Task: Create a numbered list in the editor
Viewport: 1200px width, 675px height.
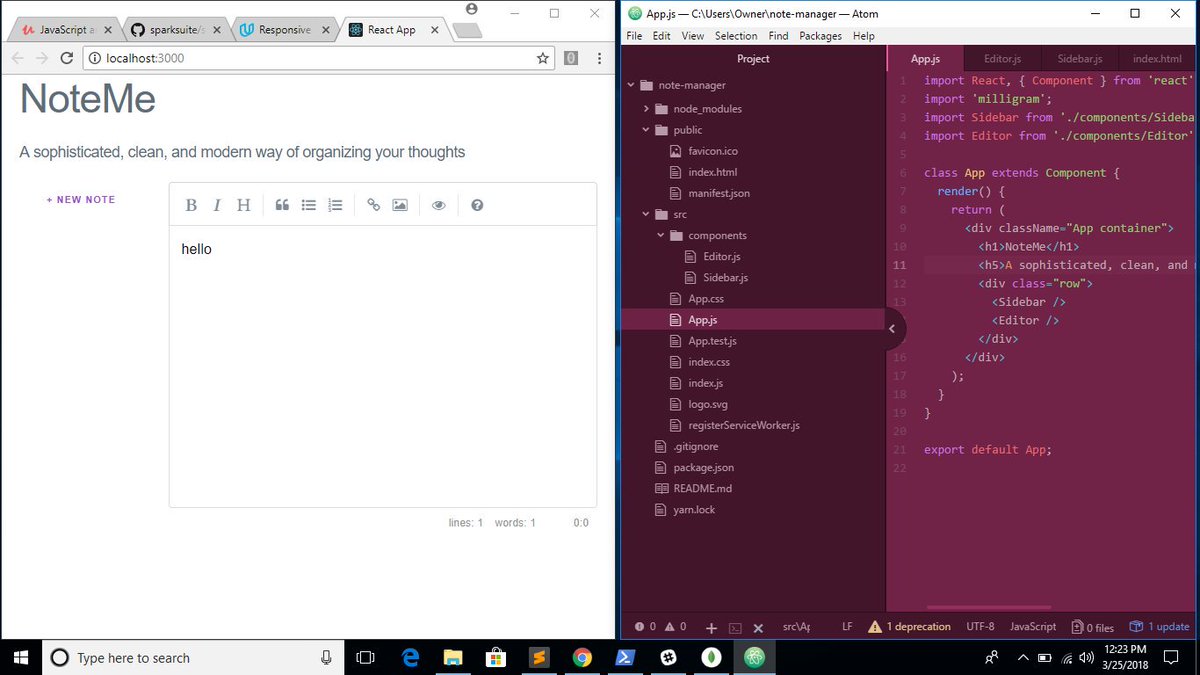Action: point(336,205)
